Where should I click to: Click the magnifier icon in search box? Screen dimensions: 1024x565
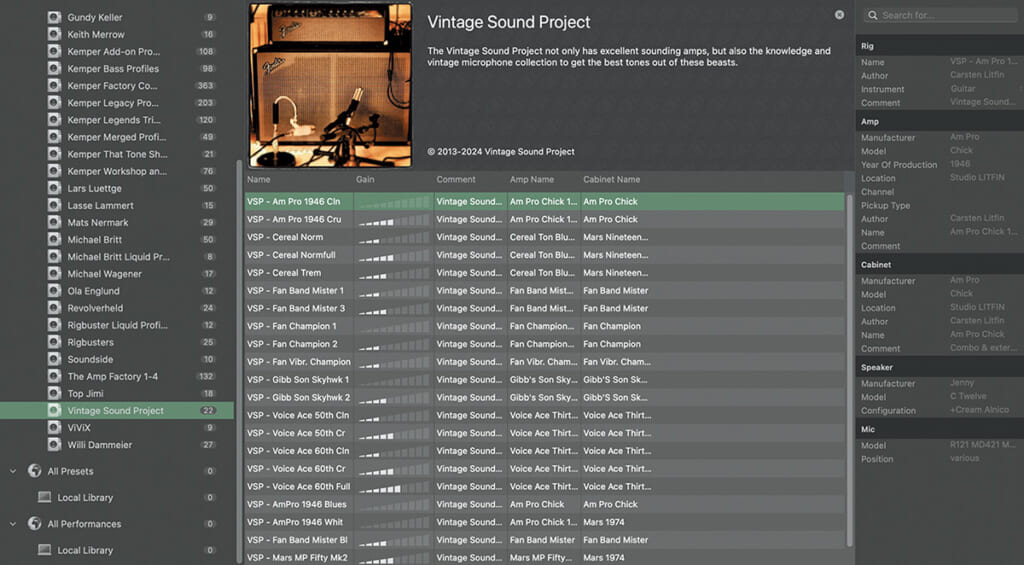[x=873, y=15]
